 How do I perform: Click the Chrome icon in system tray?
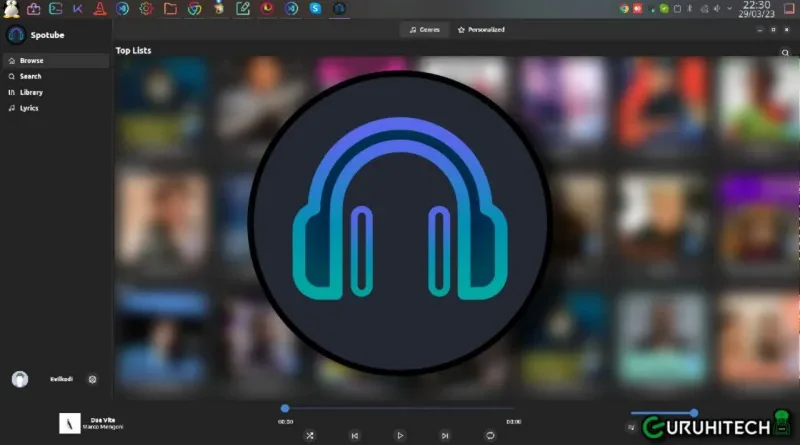[623, 9]
